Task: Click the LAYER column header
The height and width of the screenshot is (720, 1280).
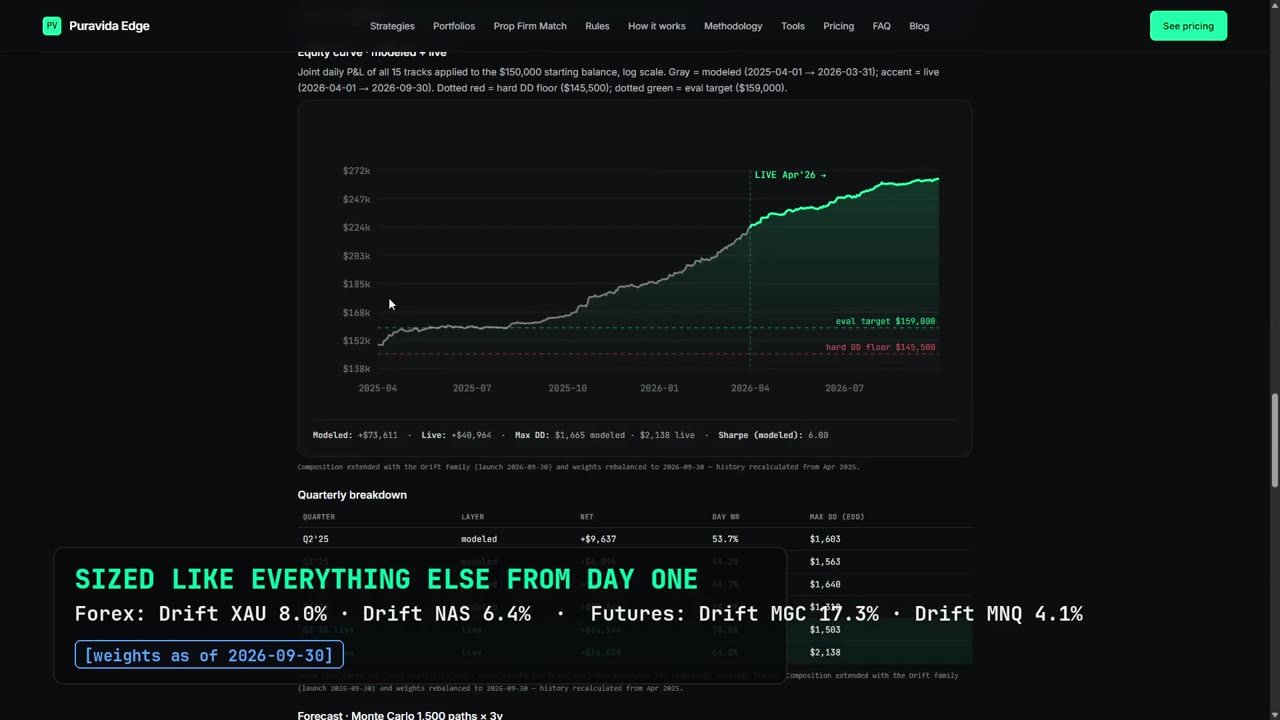Action: pos(472,517)
